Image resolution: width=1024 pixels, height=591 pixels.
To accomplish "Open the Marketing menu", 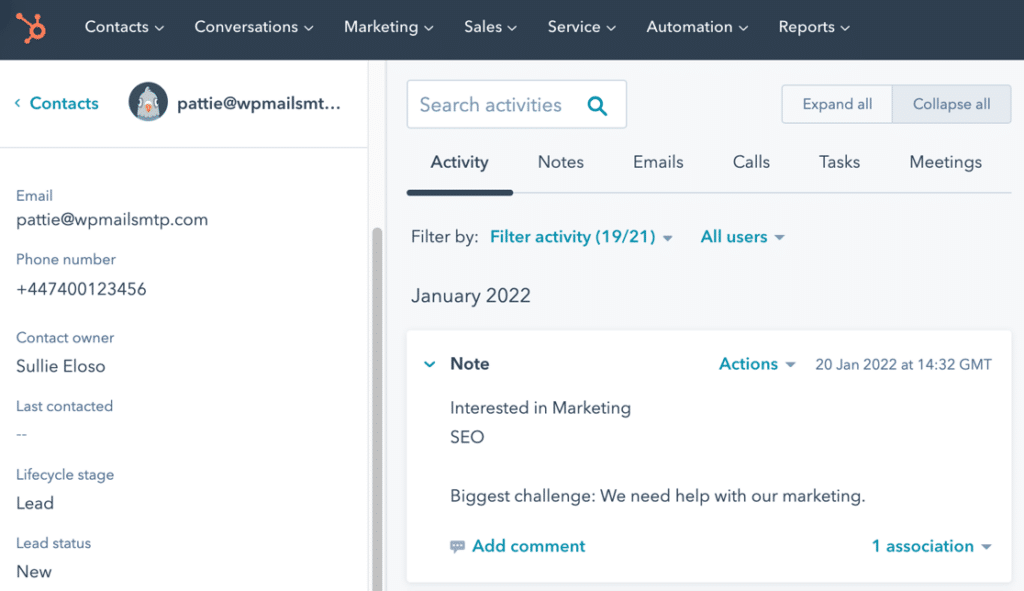I will [388, 27].
